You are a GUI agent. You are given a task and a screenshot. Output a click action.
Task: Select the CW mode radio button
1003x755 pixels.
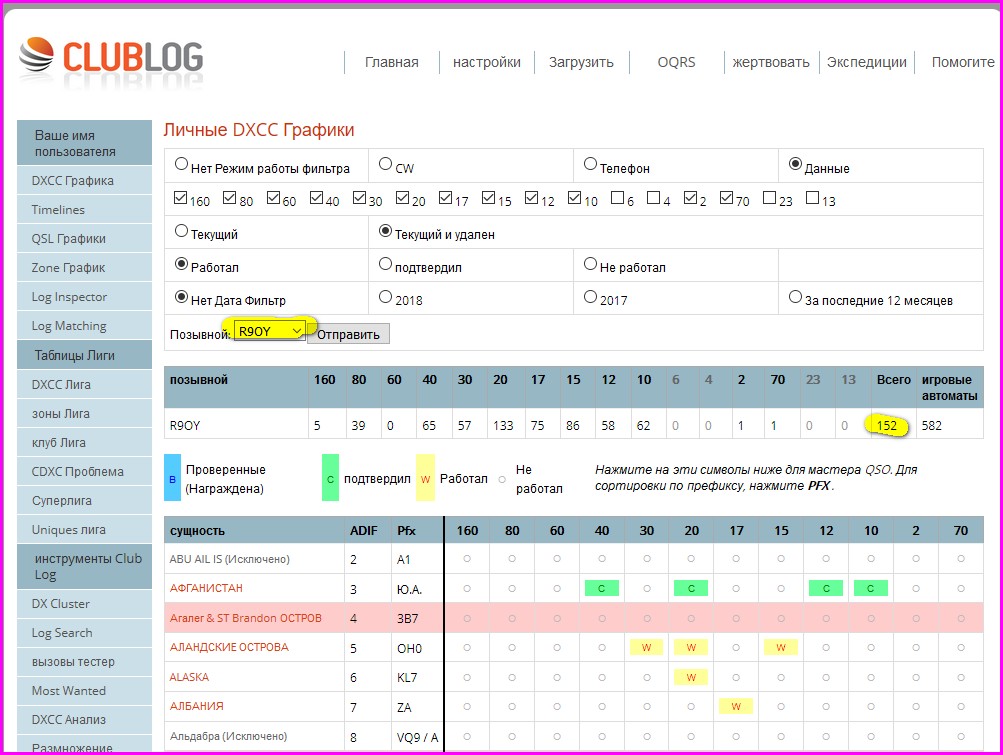coord(386,165)
